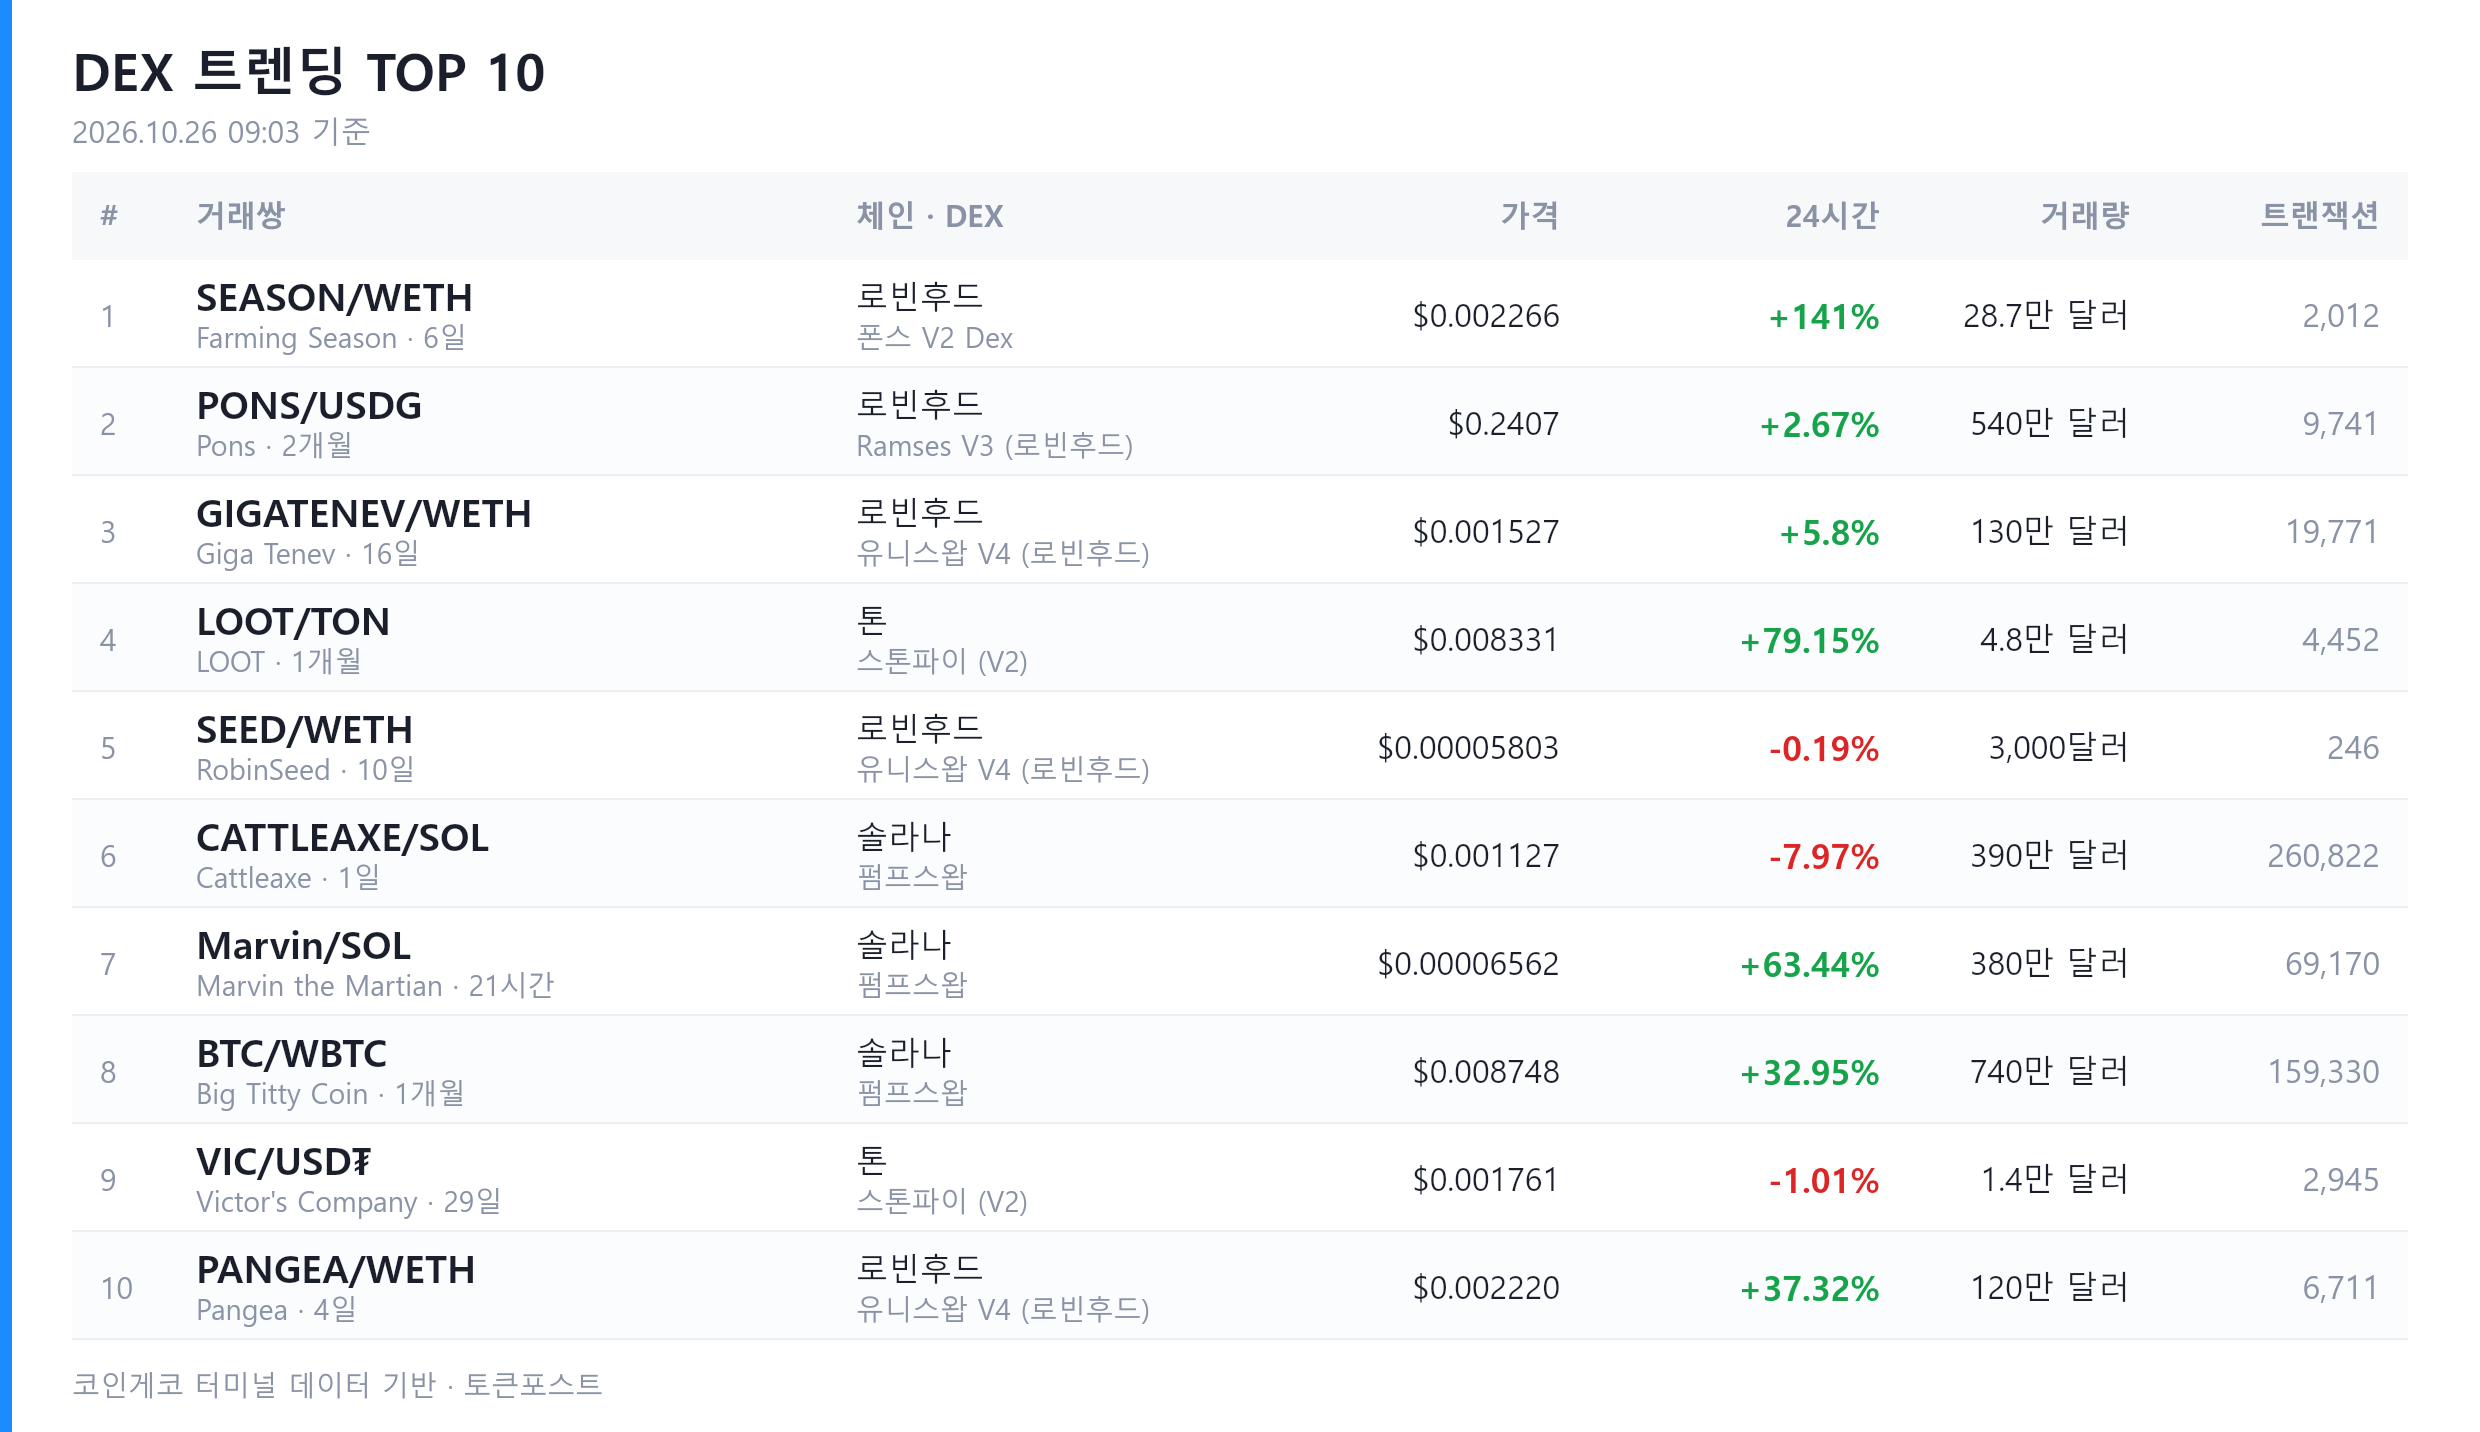2480x1432 pixels.
Task: Click the 2026.10.26 09:03 기준 timestamp
Action: point(221,132)
